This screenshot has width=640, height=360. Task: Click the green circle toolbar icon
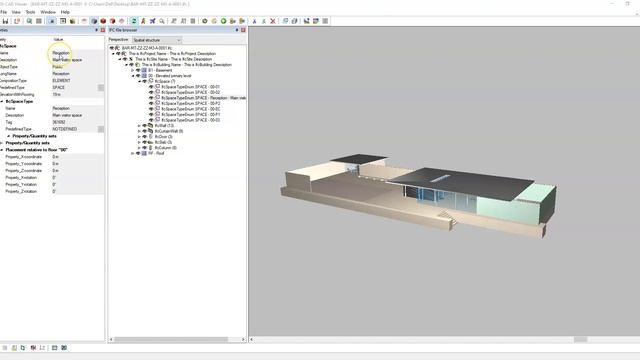[x=224, y=21]
